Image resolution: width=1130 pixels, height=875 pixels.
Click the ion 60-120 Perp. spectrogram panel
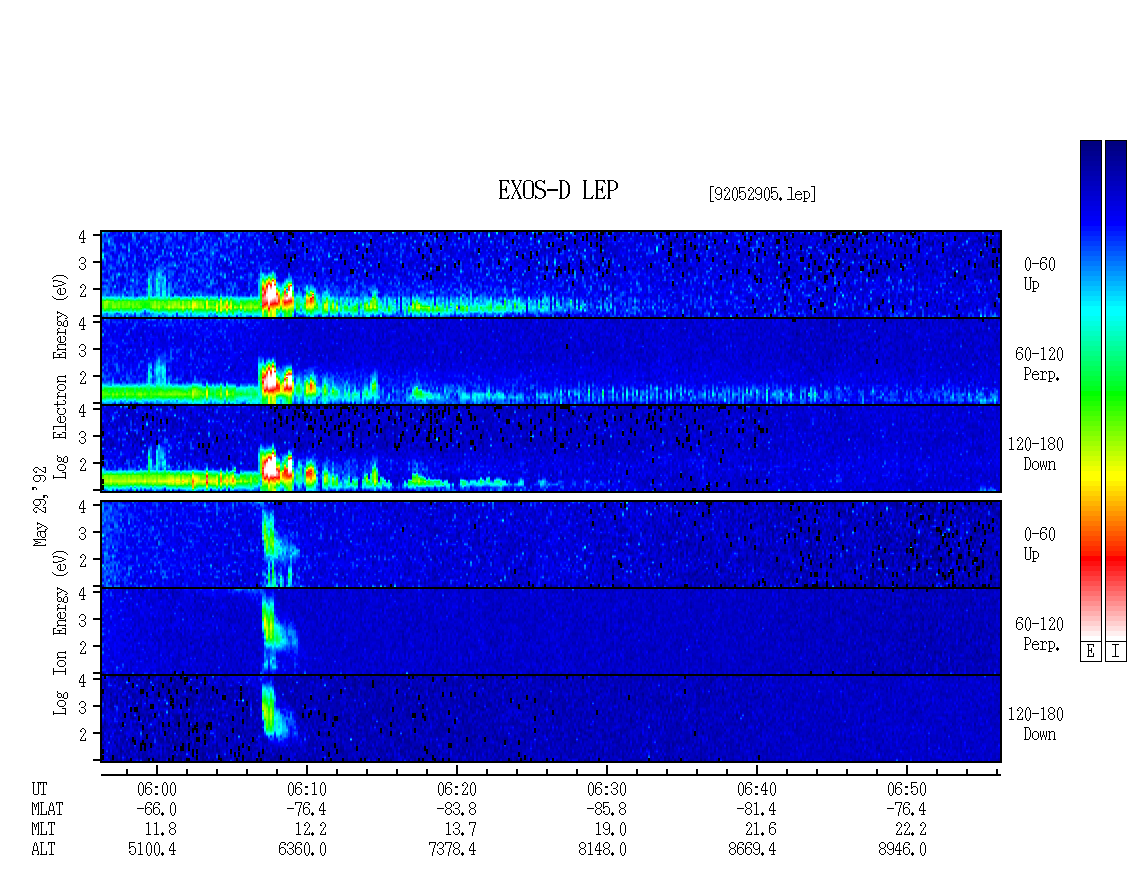click(551, 631)
